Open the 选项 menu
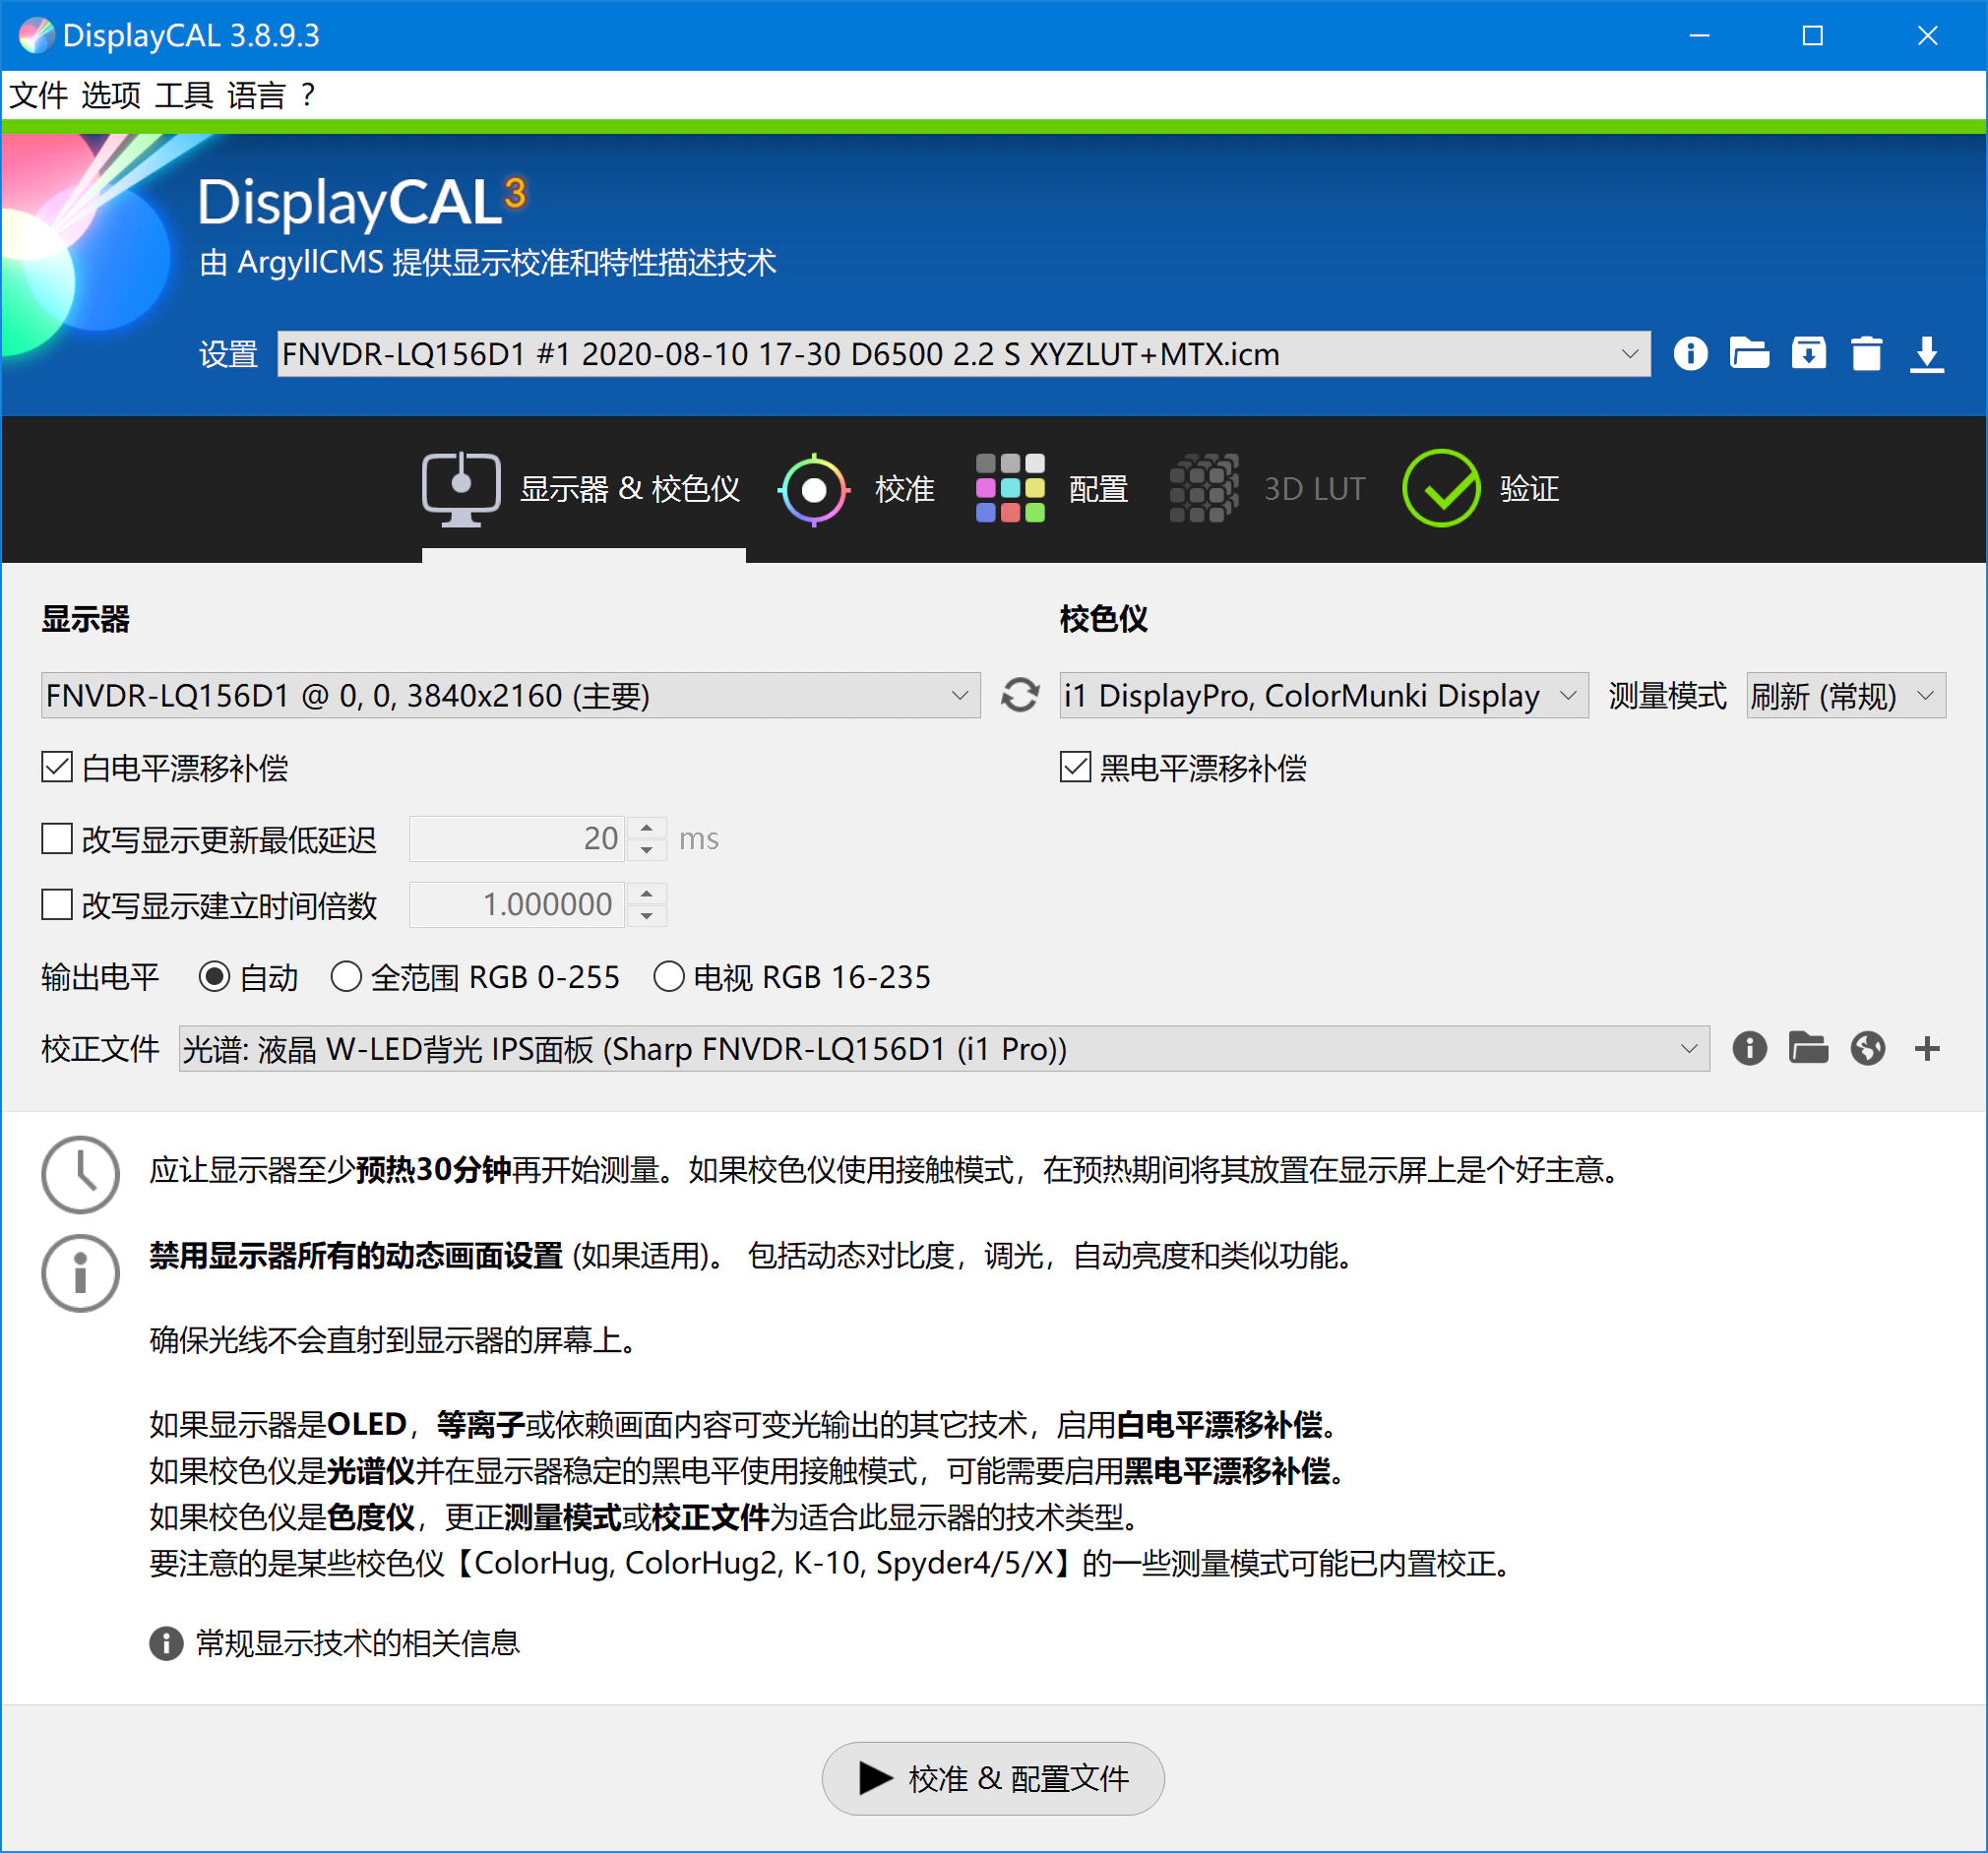The width and height of the screenshot is (1988, 1853). 111,96
